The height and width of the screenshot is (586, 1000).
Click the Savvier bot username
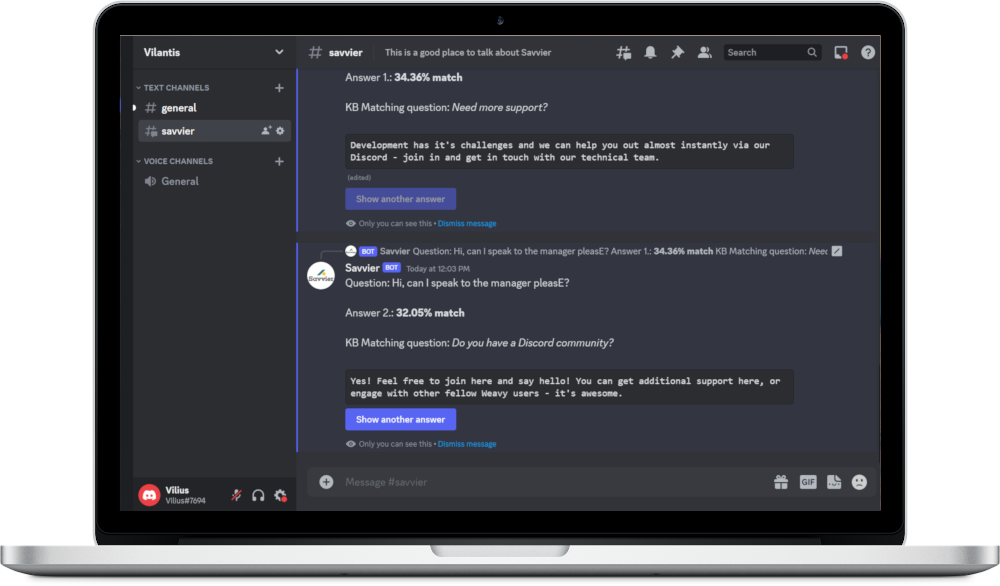click(x=362, y=268)
